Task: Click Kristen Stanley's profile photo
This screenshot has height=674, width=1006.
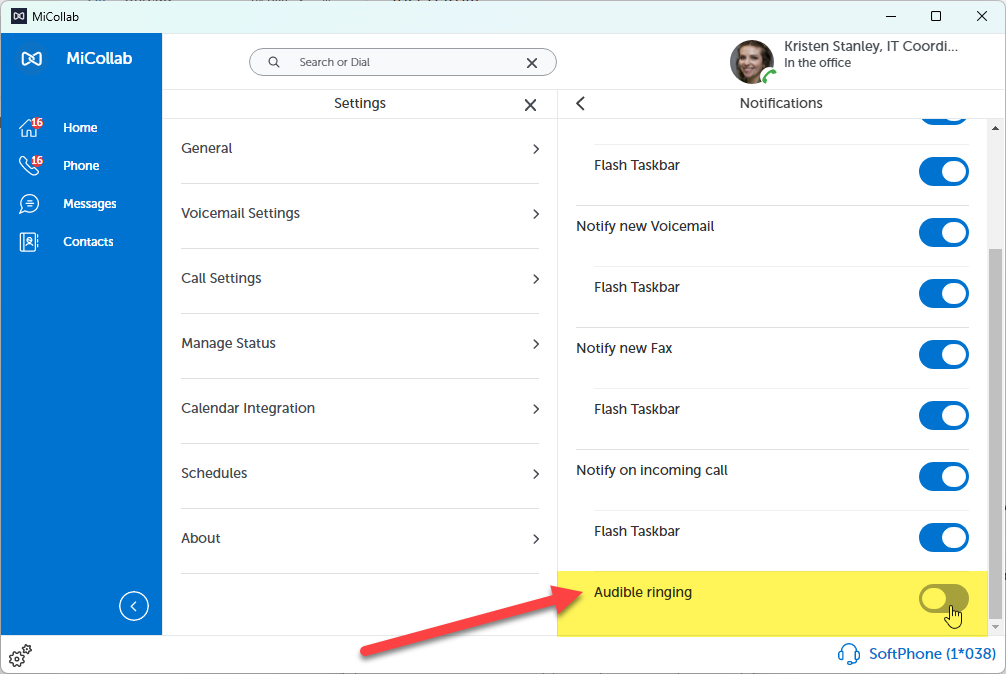Action: click(x=752, y=62)
